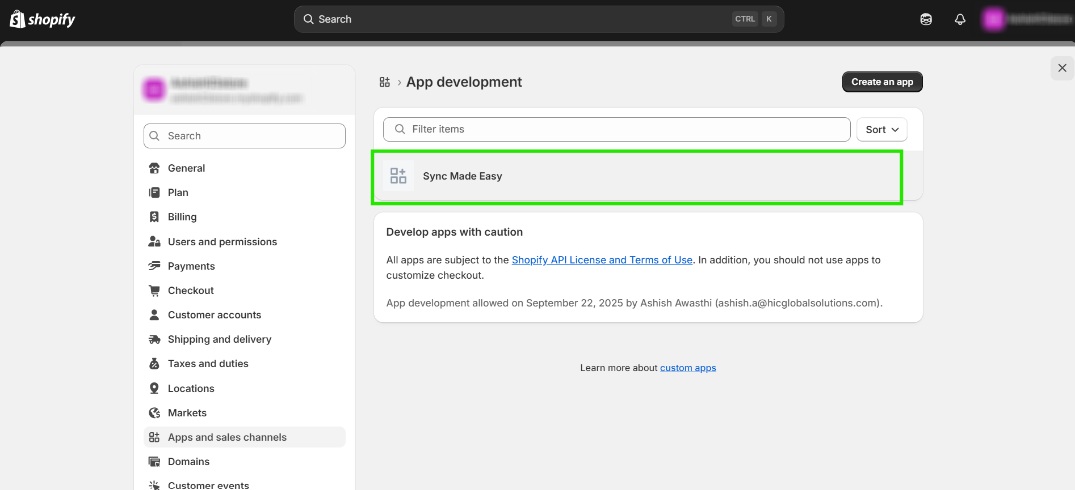Open General settings in sidebar
The image size is (1075, 490).
pyautogui.click(x=186, y=168)
